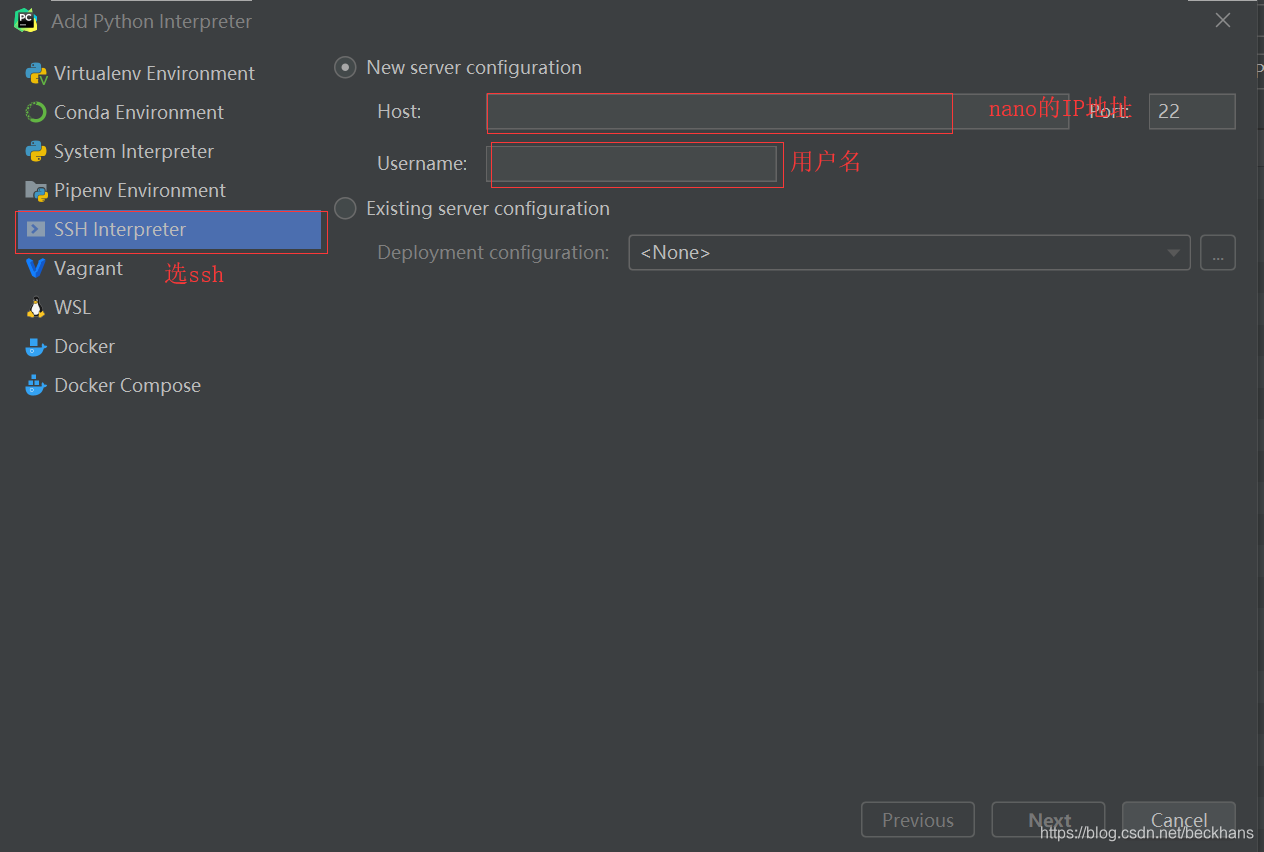Click the Port field showing 22
1264x852 pixels.
click(x=1192, y=112)
